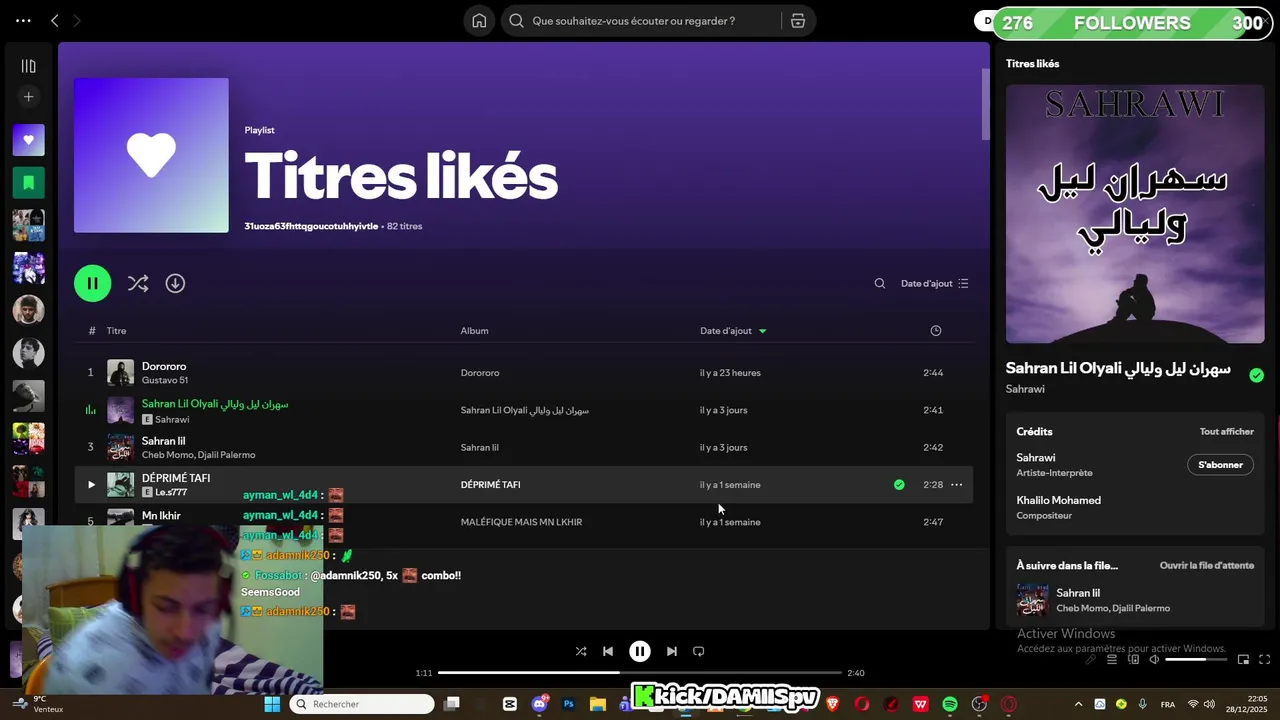Go back with the left arrow
1280x720 pixels.
click(55, 20)
